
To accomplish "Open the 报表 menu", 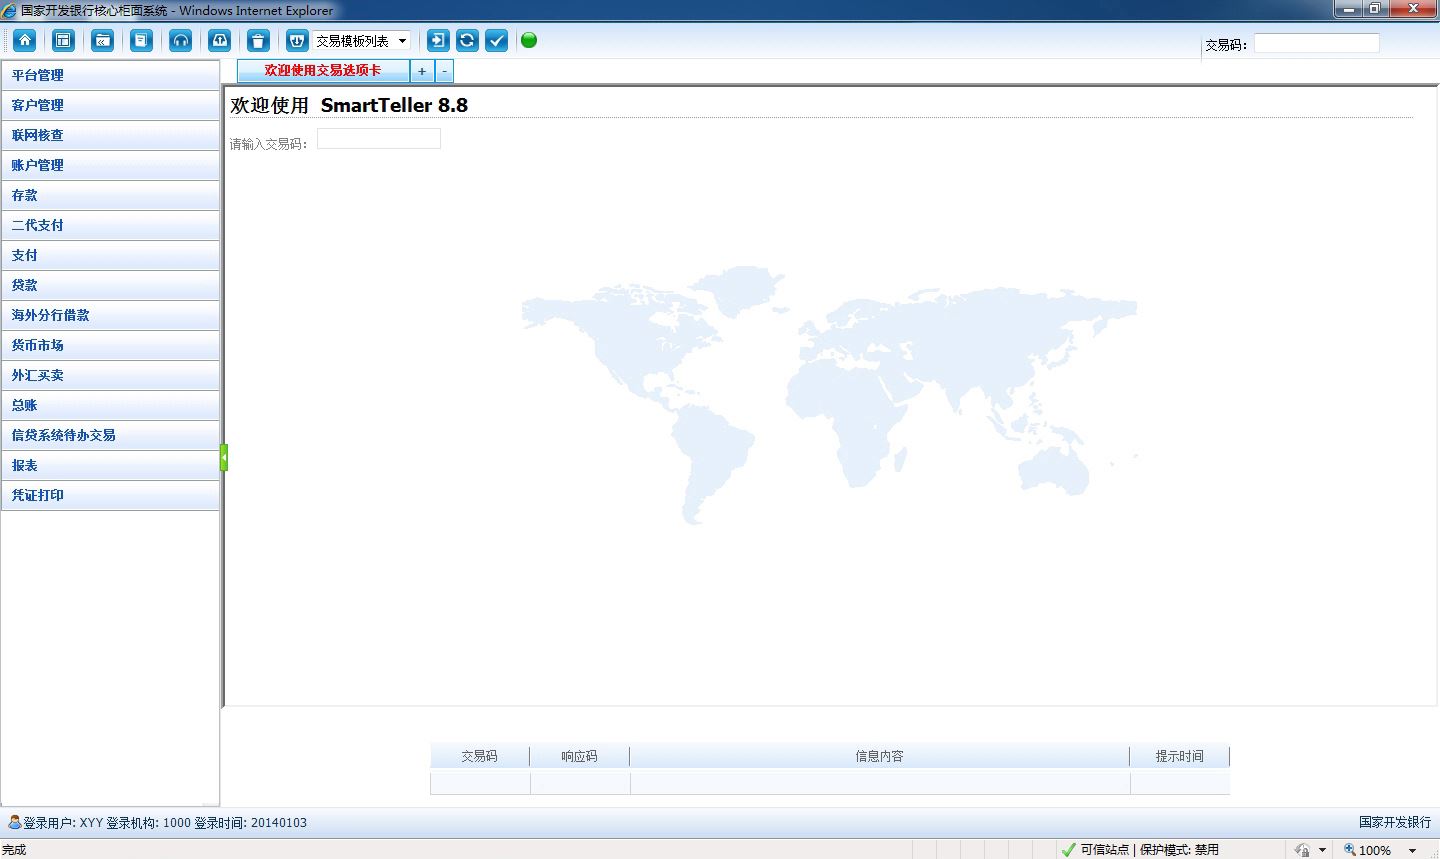I will pyautogui.click(x=110, y=465).
